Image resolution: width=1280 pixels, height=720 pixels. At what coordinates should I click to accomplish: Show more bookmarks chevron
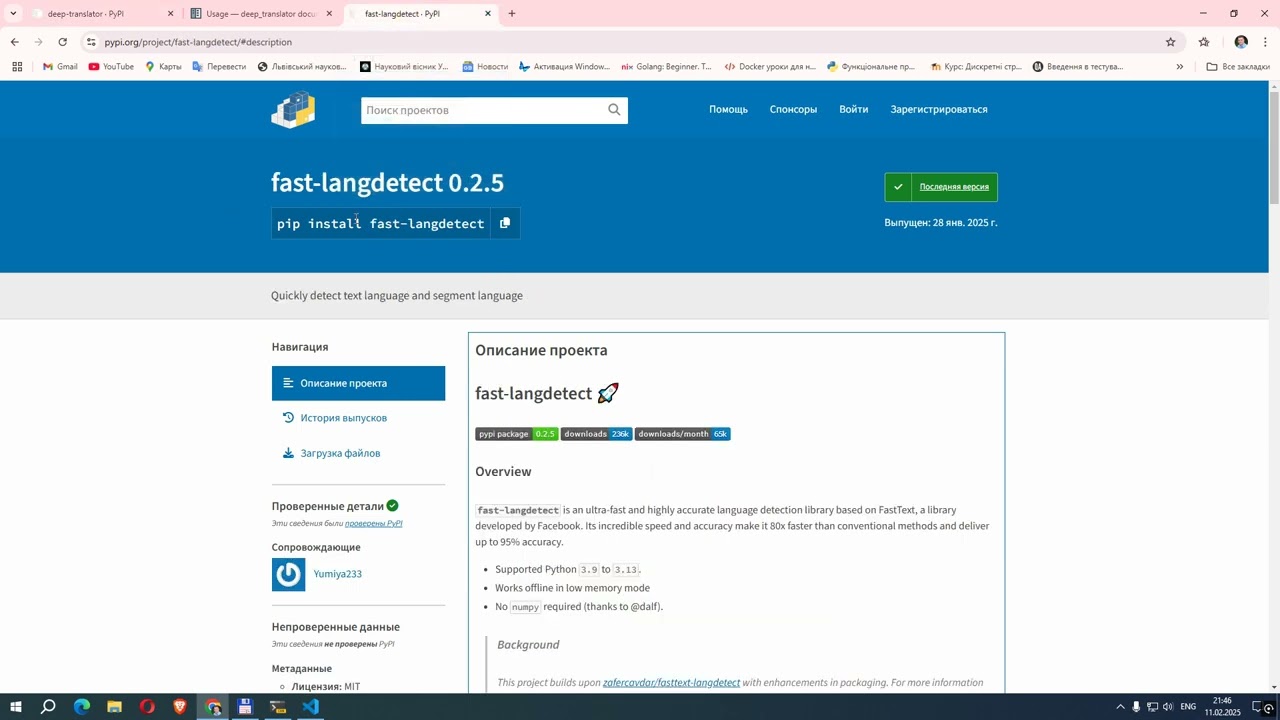[x=1180, y=67]
